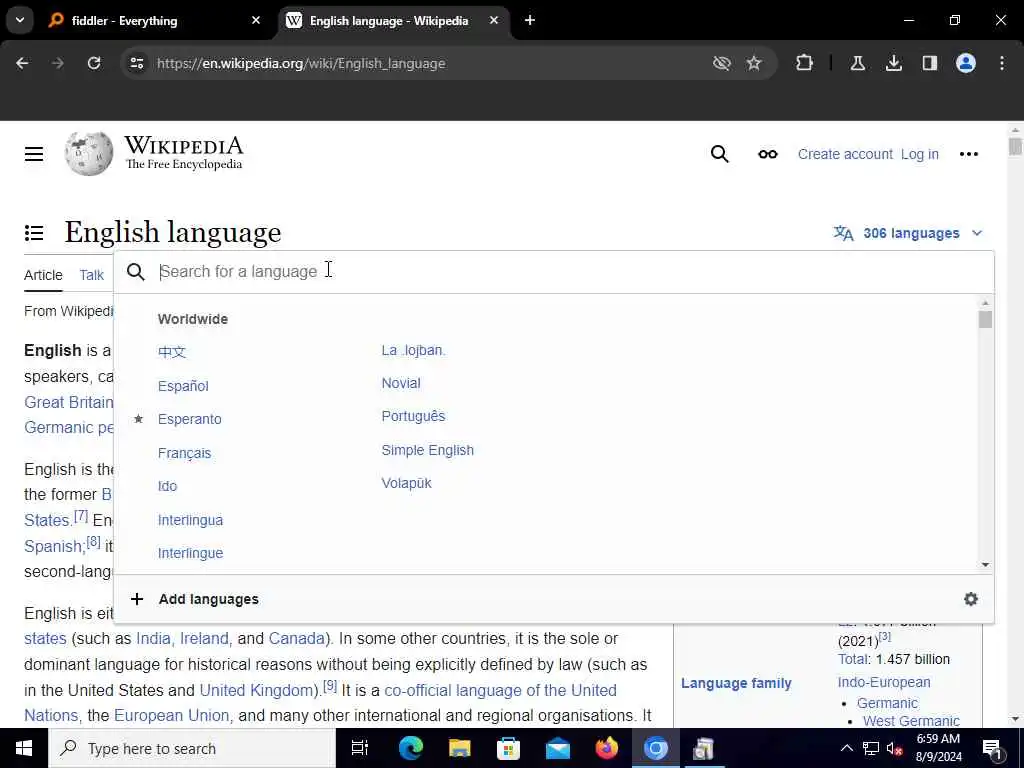Screen dimensions: 1024x768
Task: Open the browser profile menu
Action: point(965,63)
